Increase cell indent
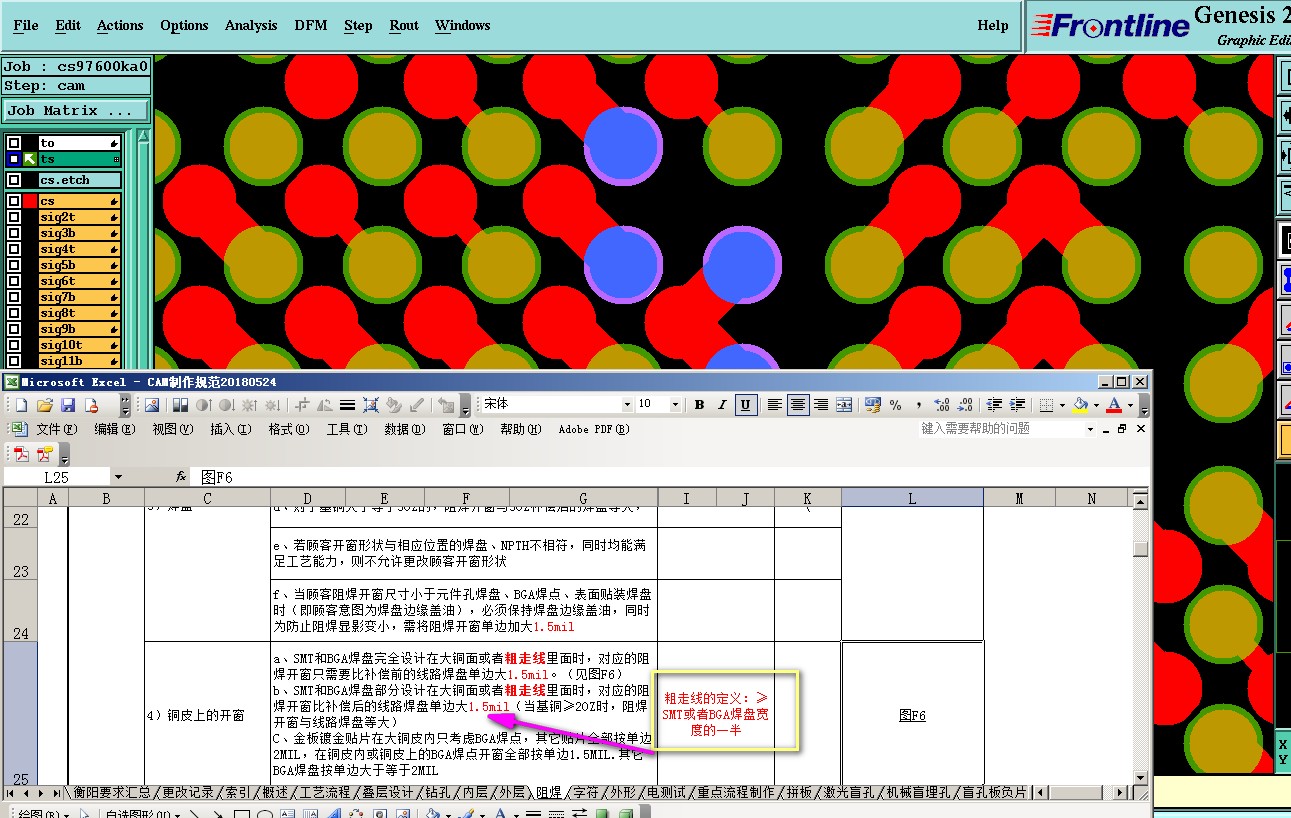1291x818 pixels. coord(1017,405)
